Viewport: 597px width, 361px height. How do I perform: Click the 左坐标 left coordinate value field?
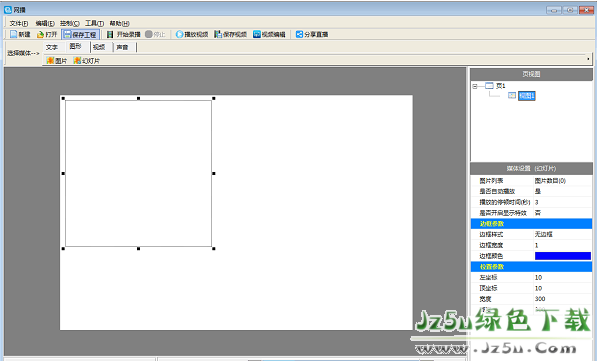562,277
